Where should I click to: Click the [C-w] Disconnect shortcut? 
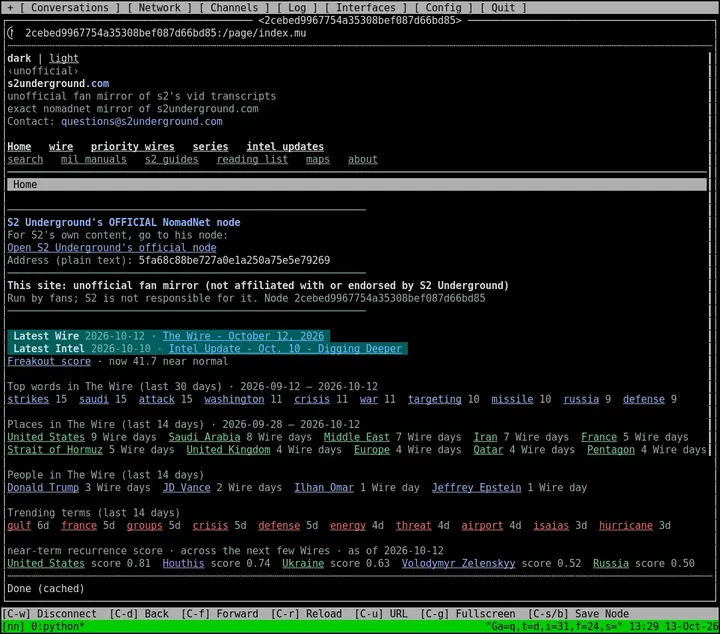(50, 614)
